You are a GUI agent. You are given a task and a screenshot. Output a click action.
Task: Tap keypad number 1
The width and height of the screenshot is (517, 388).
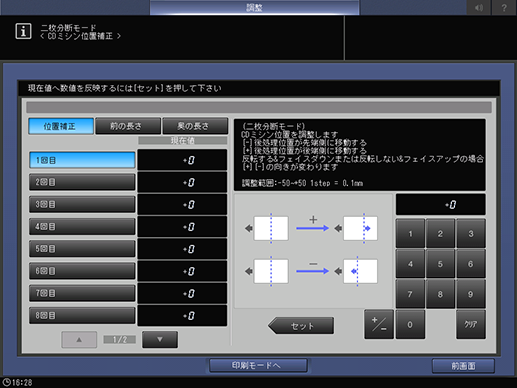(x=410, y=234)
